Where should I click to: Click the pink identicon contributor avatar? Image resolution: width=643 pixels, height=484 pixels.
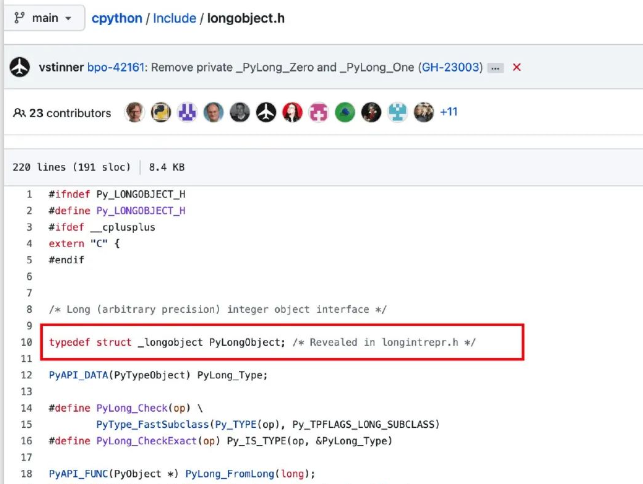tap(319, 112)
